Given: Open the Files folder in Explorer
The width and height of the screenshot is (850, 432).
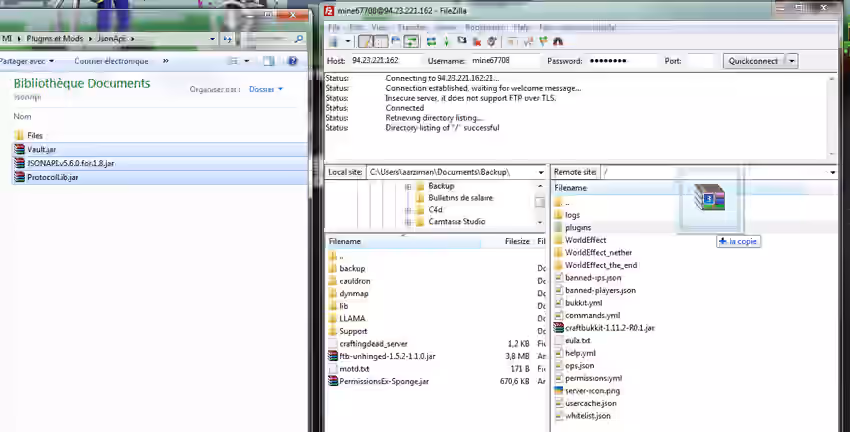Looking at the screenshot, I should click(35, 136).
